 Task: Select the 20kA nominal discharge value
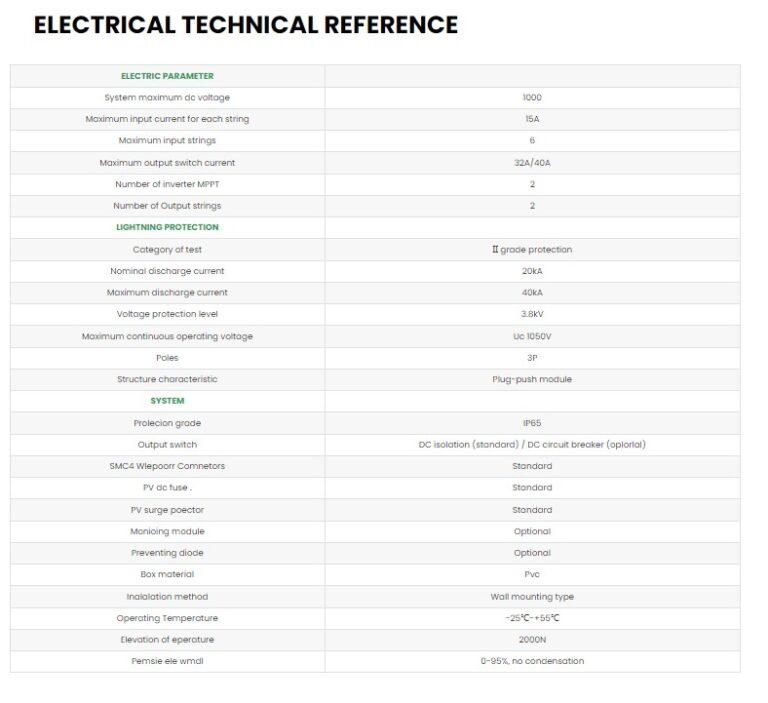point(532,271)
